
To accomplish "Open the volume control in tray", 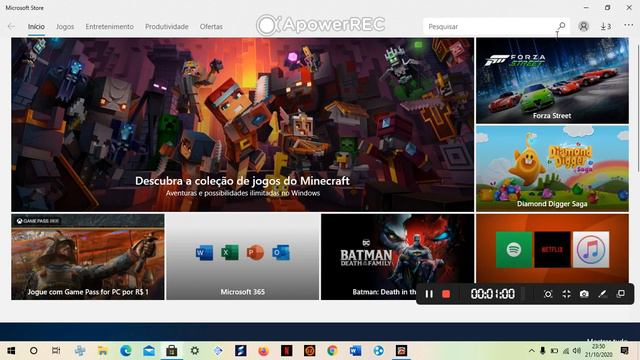I will (576, 351).
